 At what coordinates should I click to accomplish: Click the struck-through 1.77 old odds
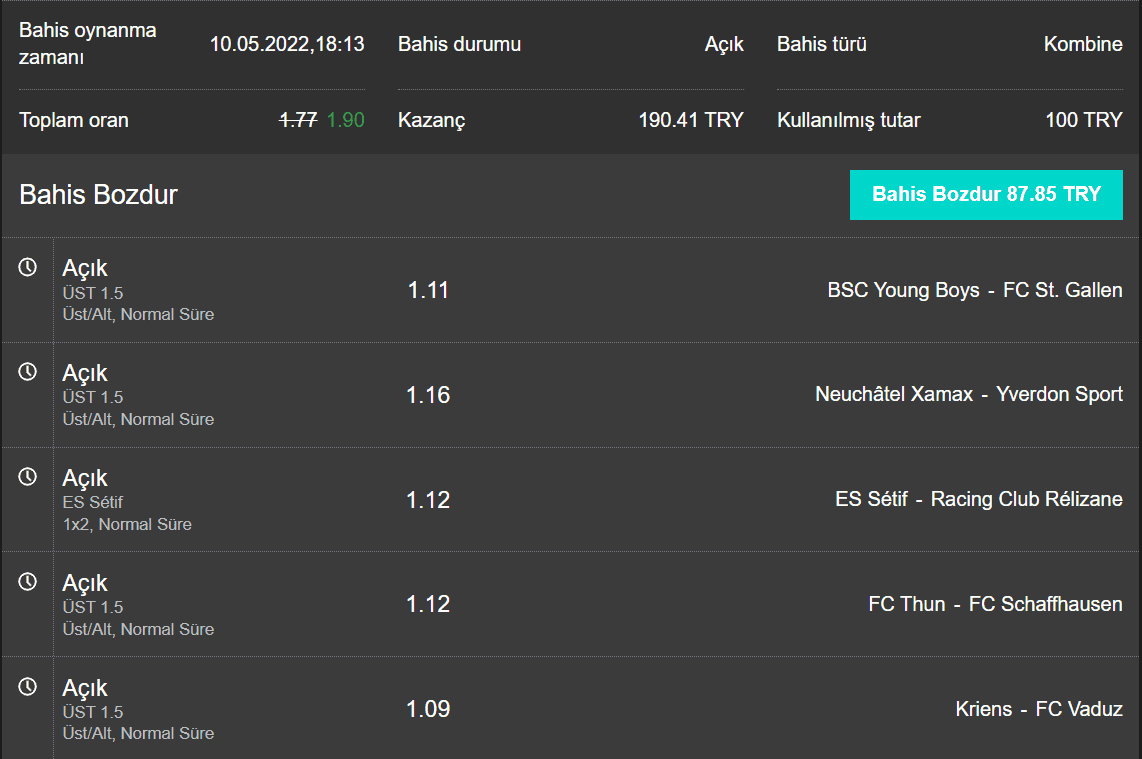pos(299,119)
